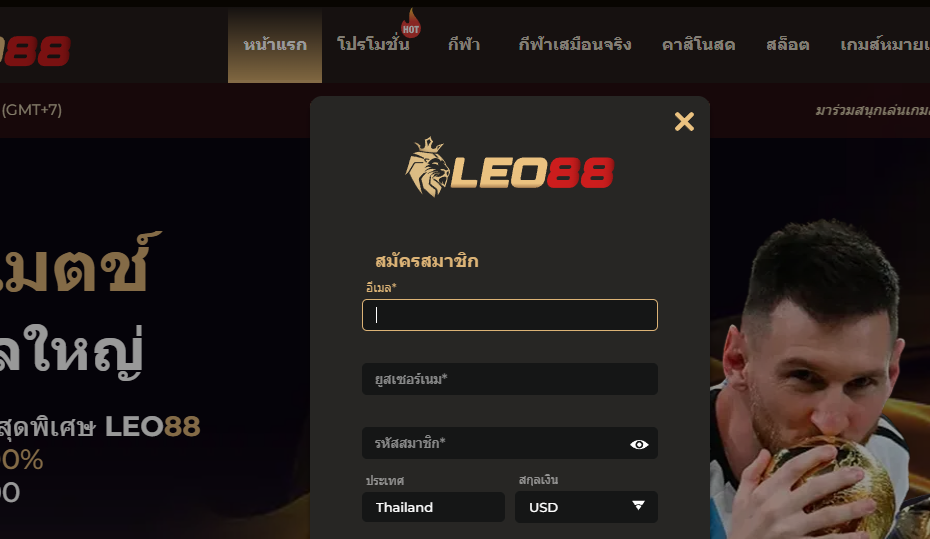Go to the หน้าแรก home tab
Image resolution: width=930 pixels, height=539 pixels.
click(275, 45)
